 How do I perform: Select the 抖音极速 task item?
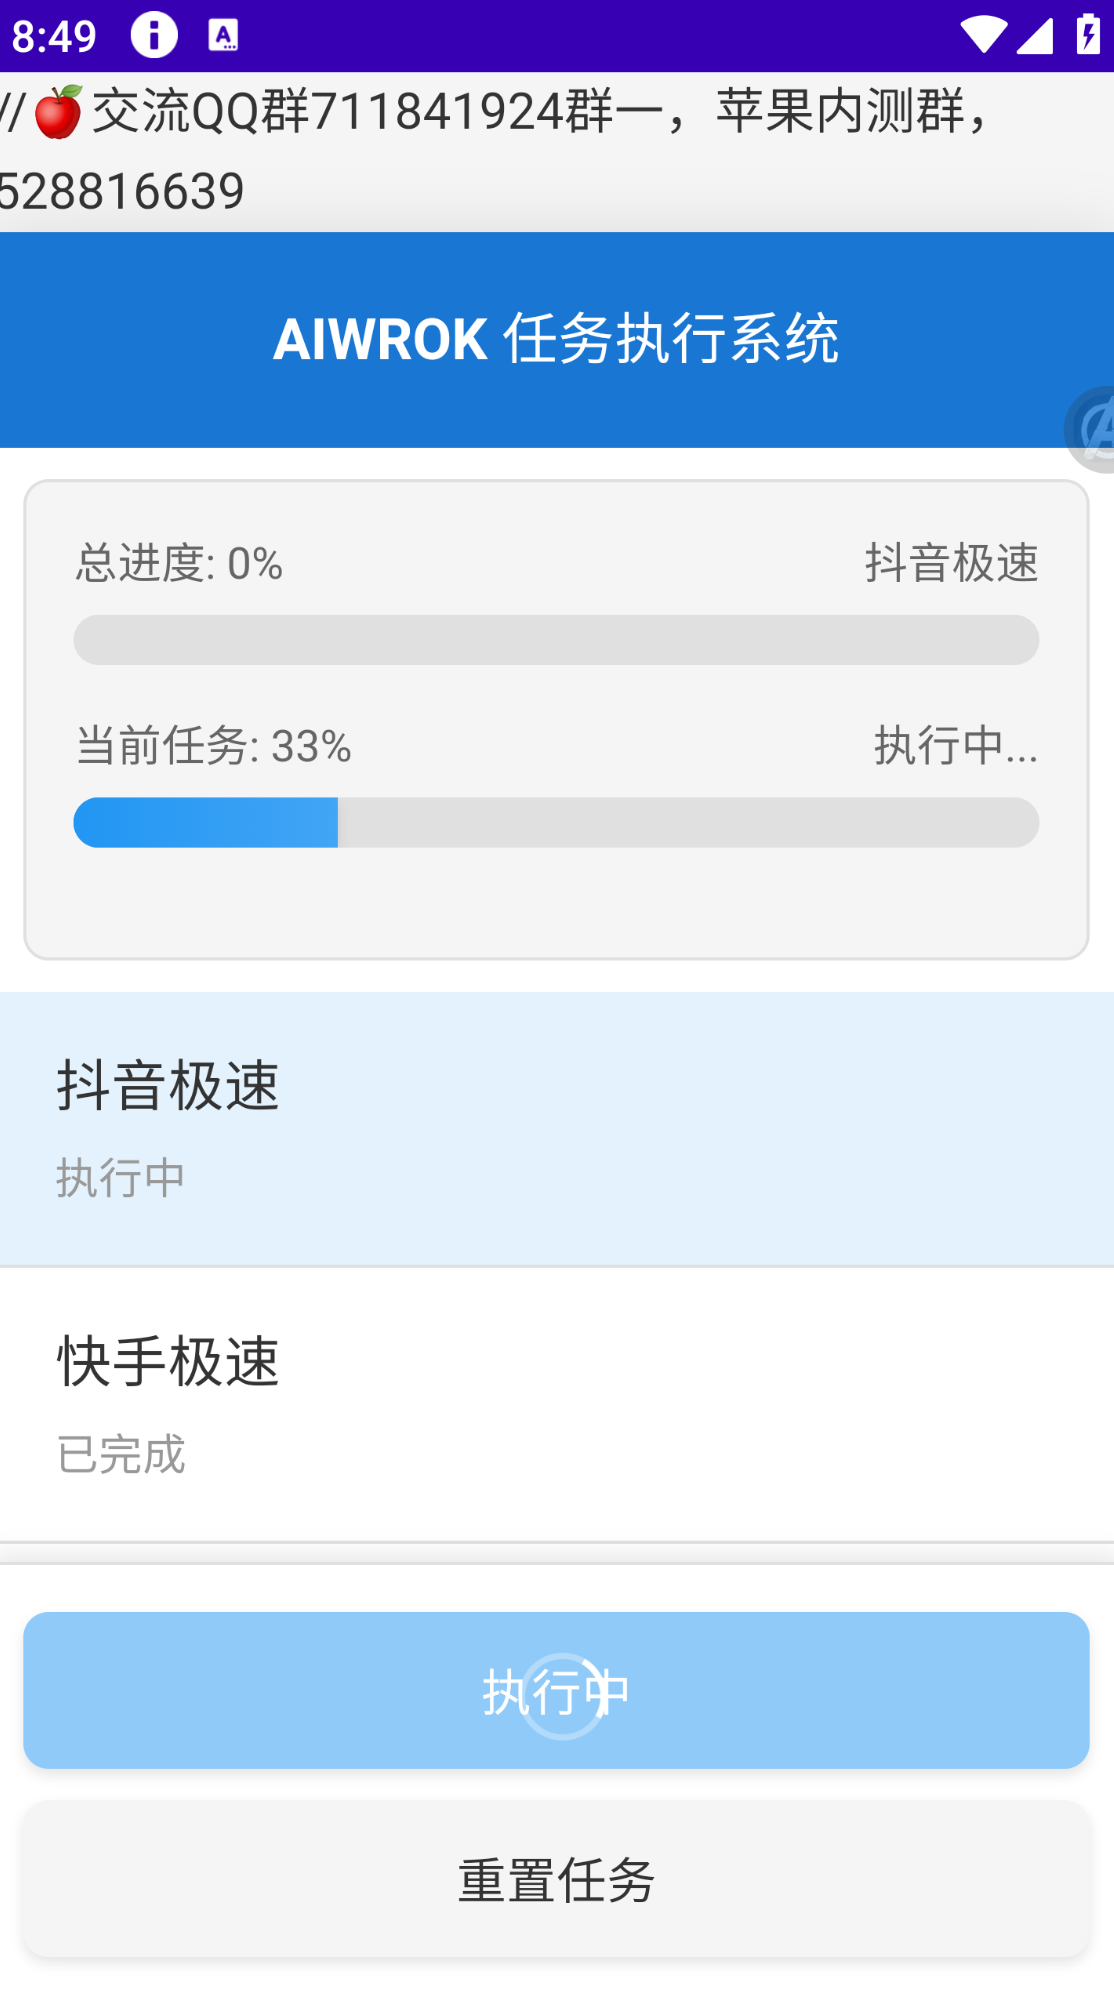[x=556, y=1128]
